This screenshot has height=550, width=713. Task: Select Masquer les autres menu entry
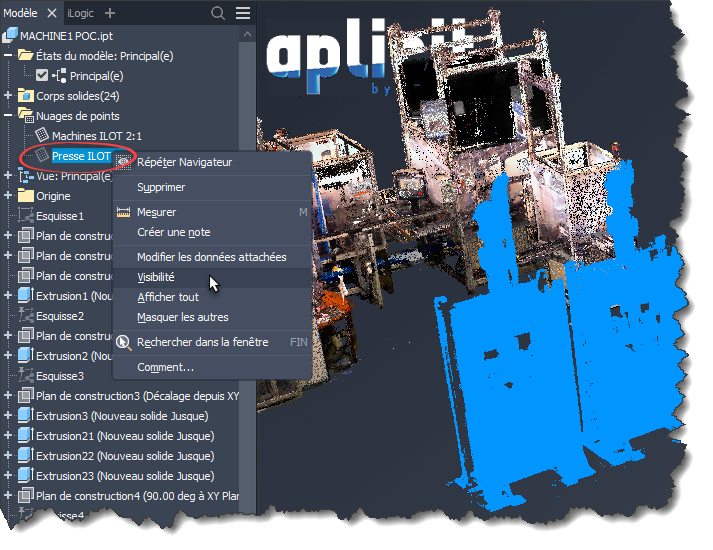[x=182, y=317]
